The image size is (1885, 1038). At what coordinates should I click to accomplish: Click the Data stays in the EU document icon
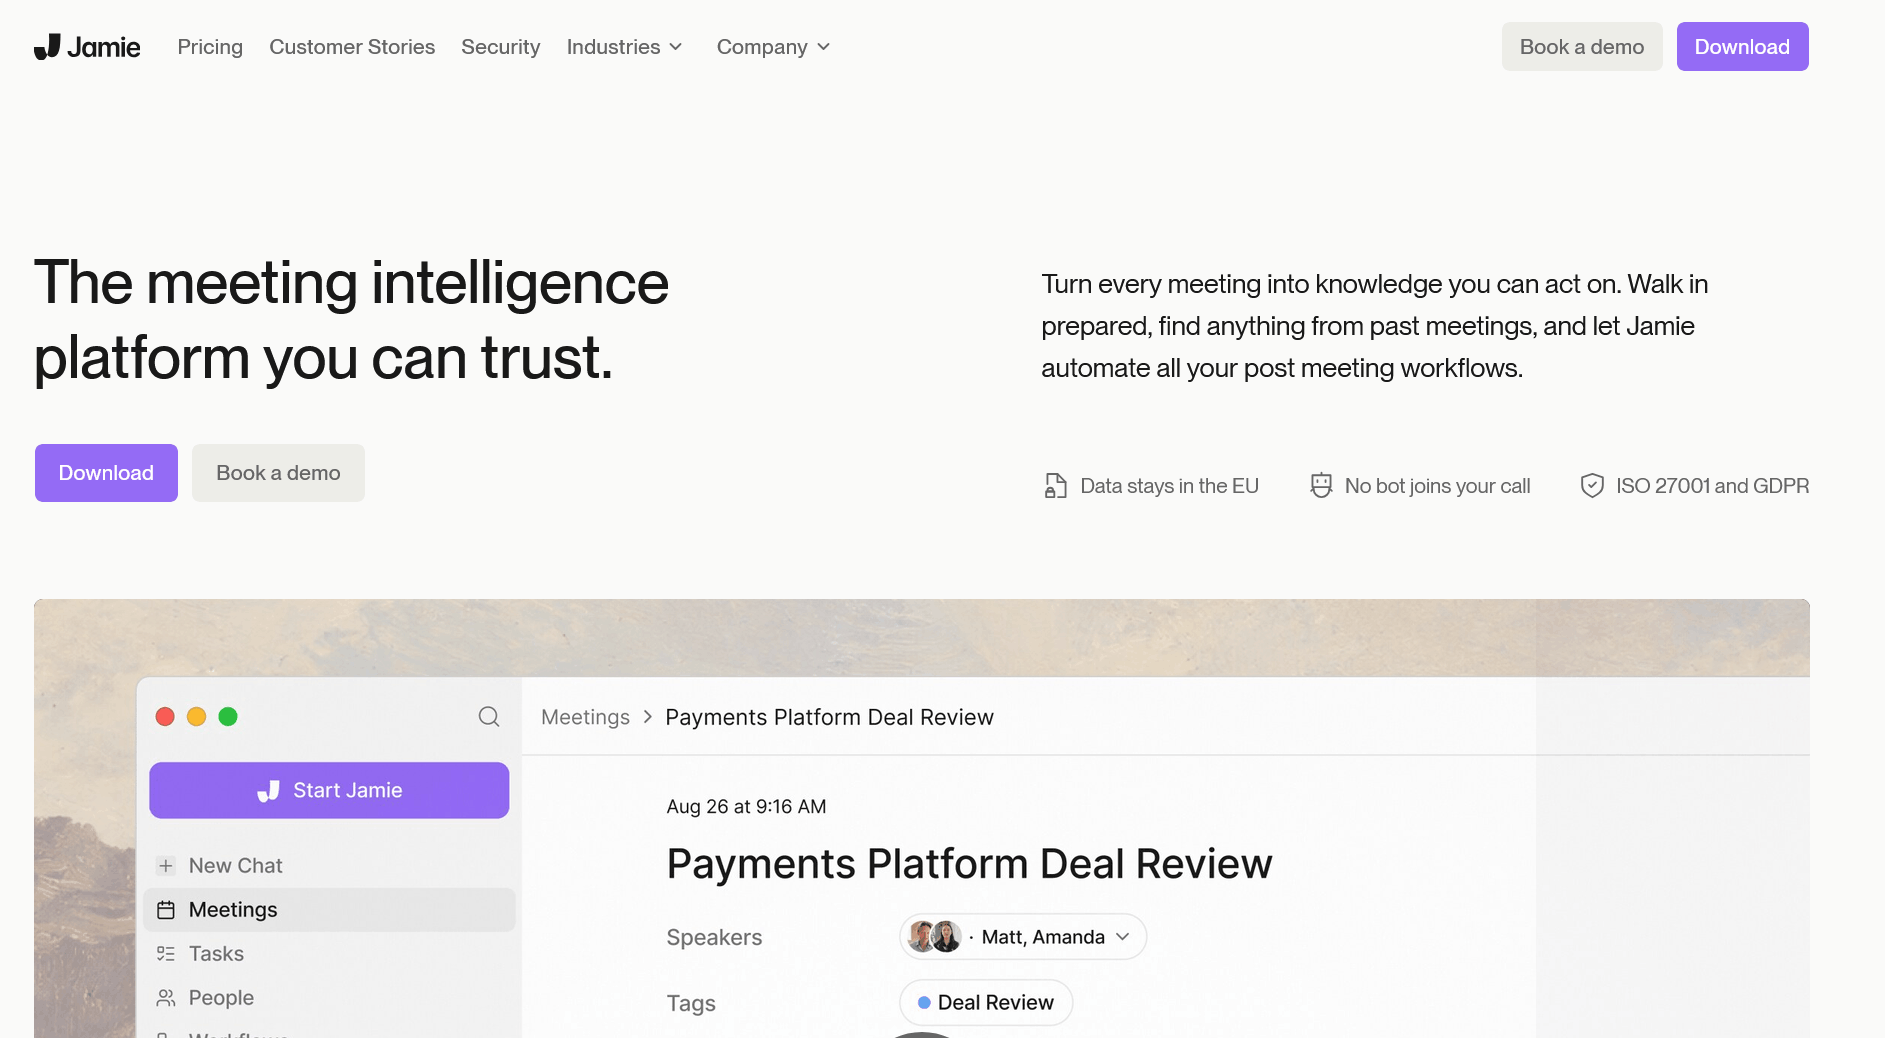(1055, 486)
